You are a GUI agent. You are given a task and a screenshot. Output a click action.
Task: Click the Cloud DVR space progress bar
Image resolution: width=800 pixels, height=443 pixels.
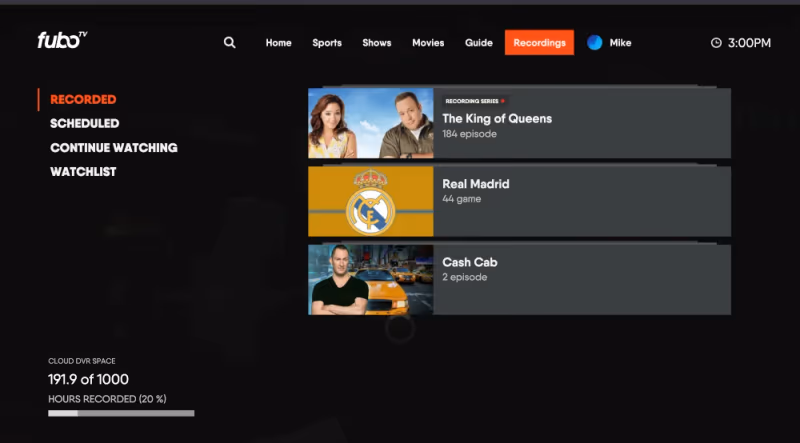pos(121,413)
